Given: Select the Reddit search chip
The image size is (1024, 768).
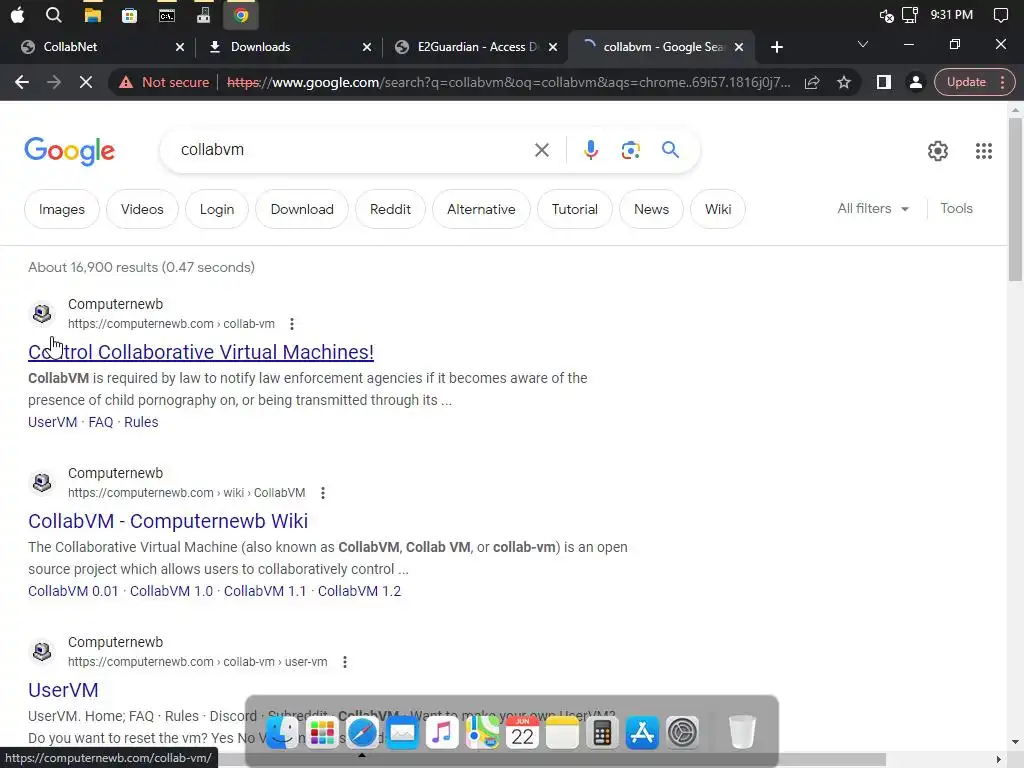Looking at the screenshot, I should (390, 209).
